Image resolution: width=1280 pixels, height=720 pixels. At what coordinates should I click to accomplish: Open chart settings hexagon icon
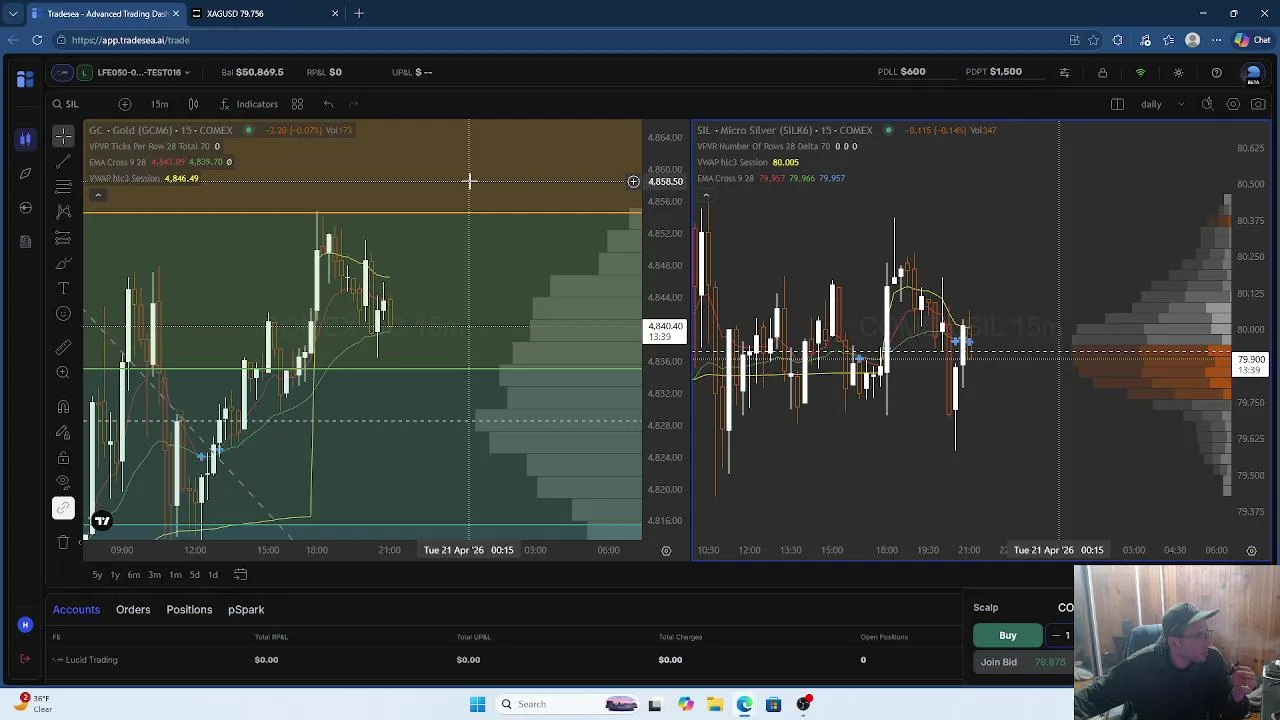(x=1233, y=104)
